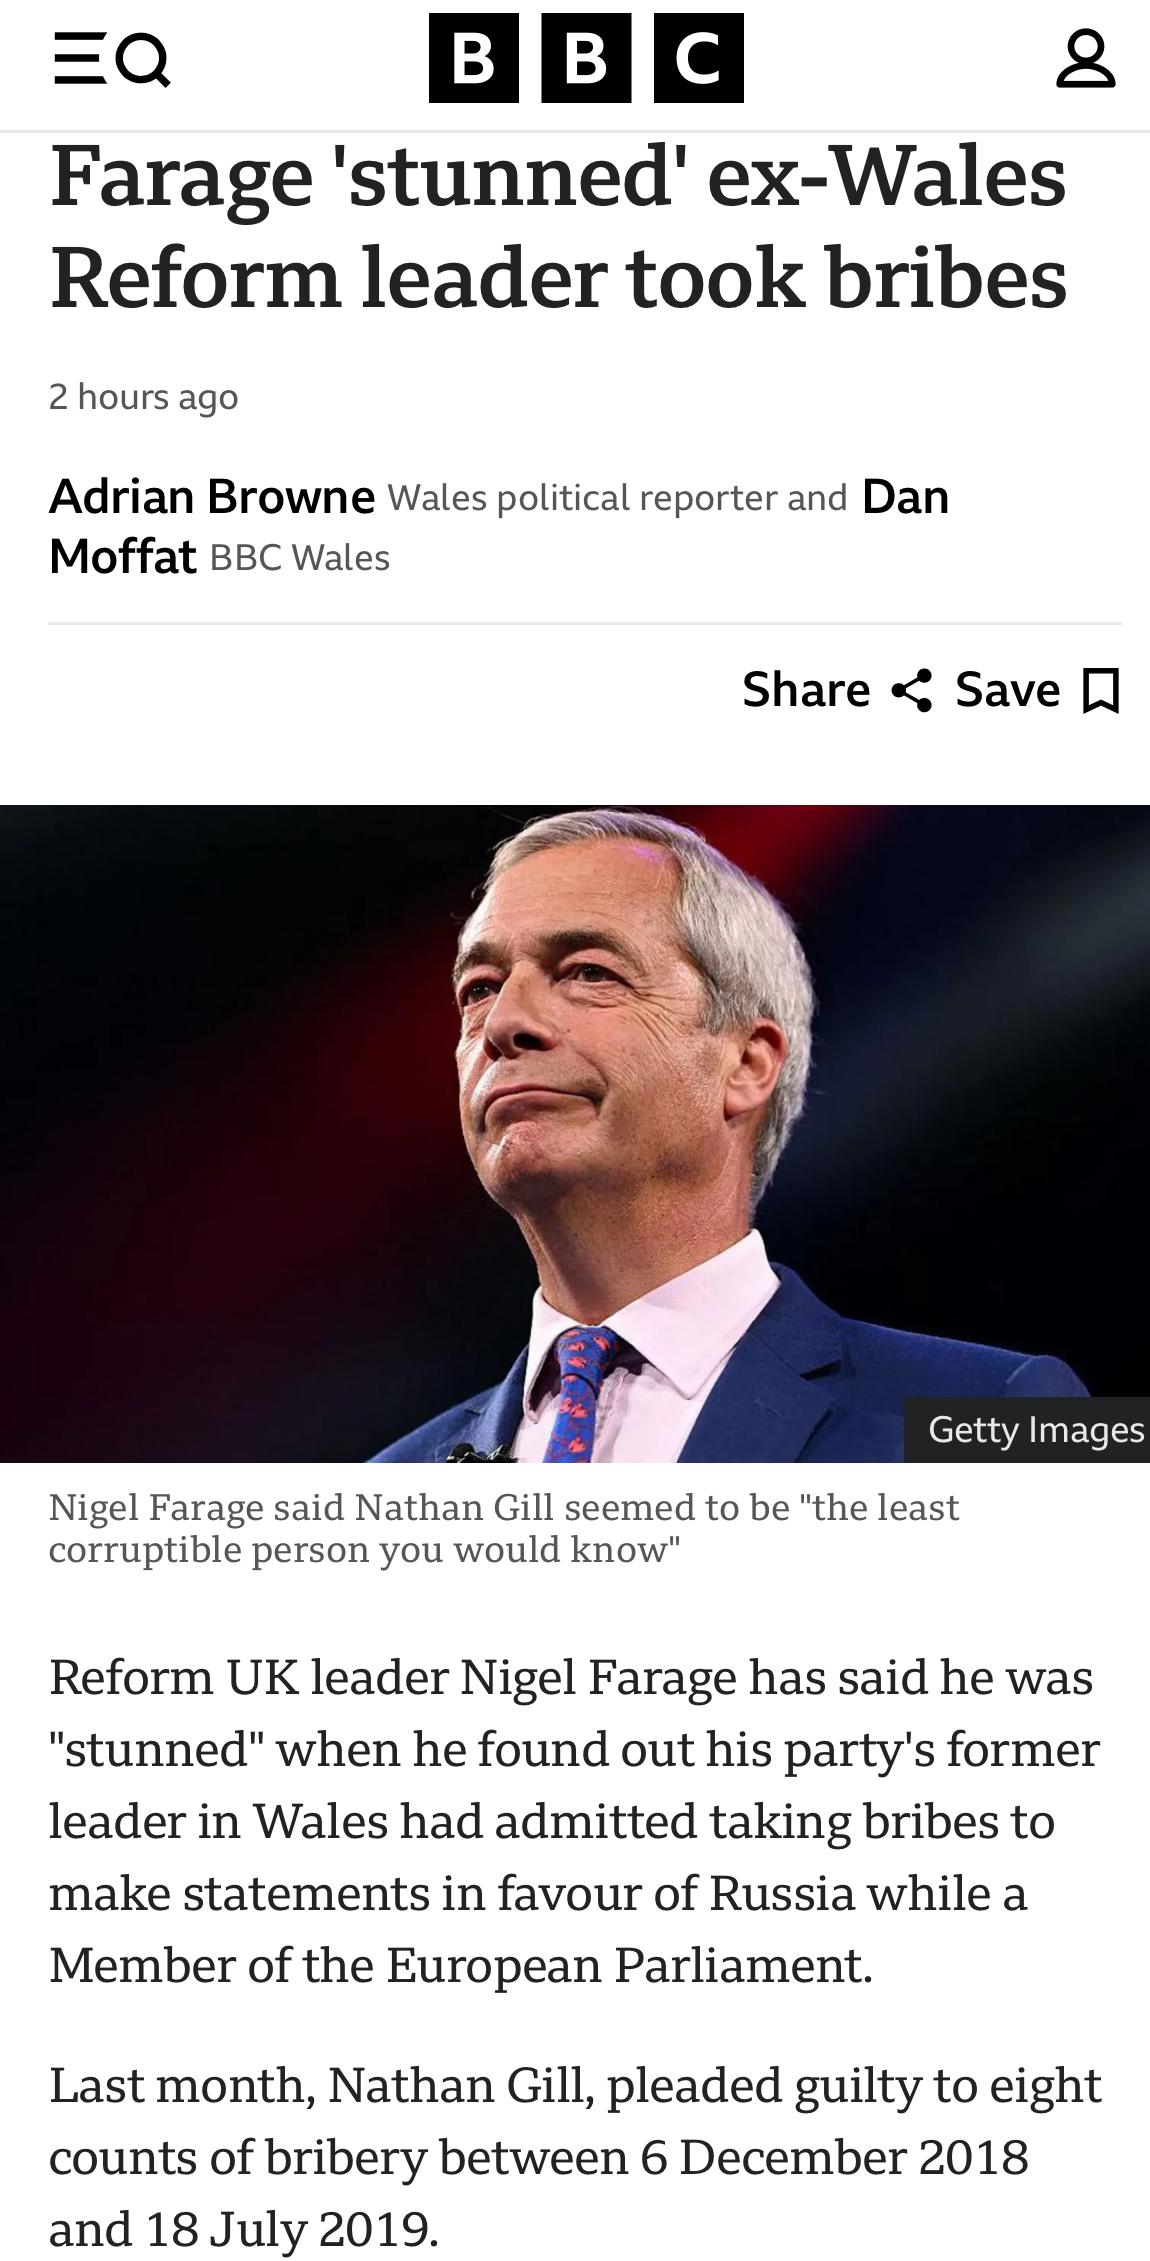This screenshot has height=2261, width=1150.
Task: Open the account profile icon
Action: (1085, 58)
